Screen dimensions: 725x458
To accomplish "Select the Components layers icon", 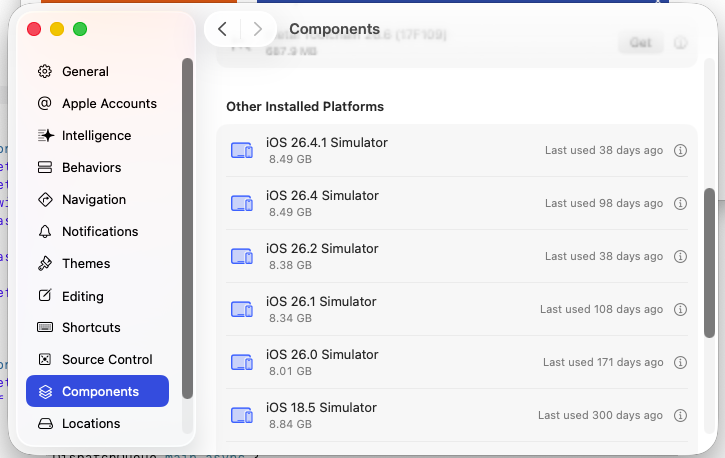I will (x=45, y=391).
